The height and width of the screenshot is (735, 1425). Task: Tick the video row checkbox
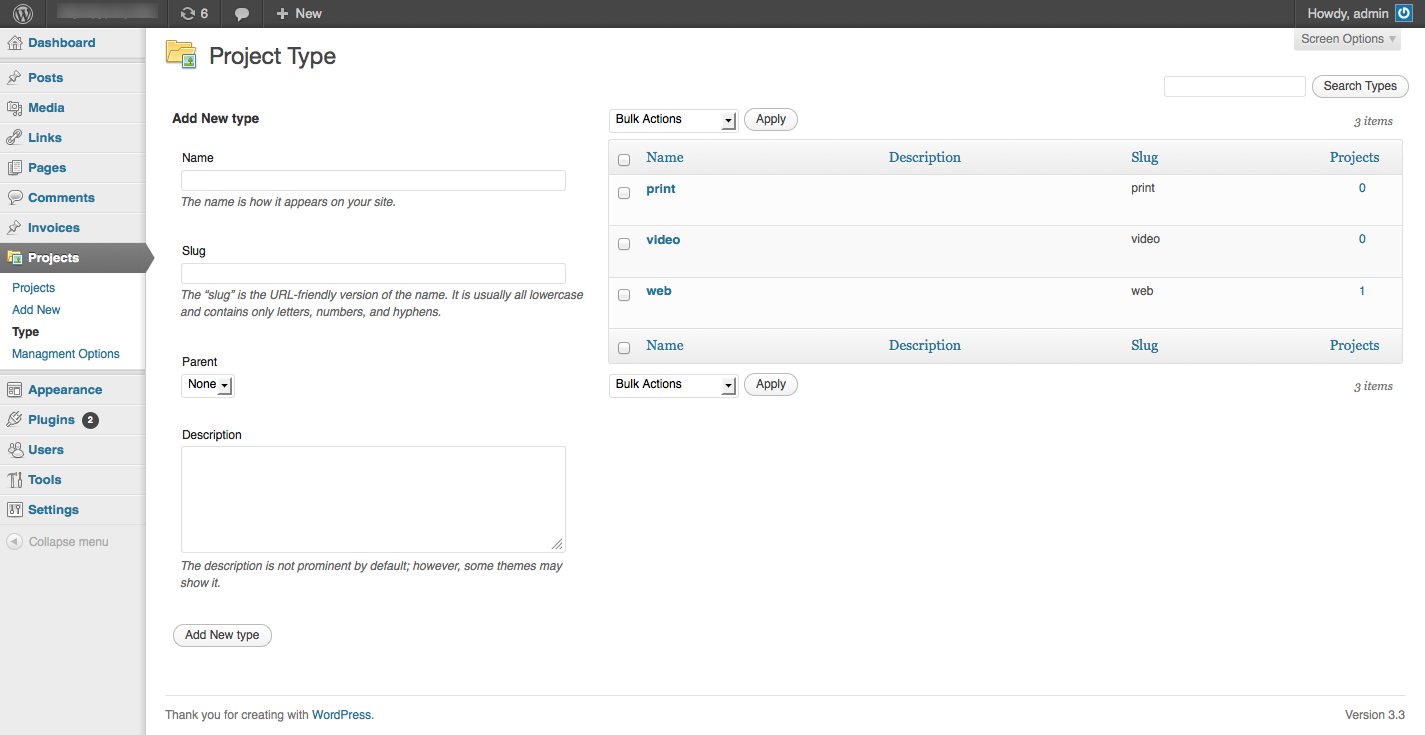pyautogui.click(x=624, y=244)
